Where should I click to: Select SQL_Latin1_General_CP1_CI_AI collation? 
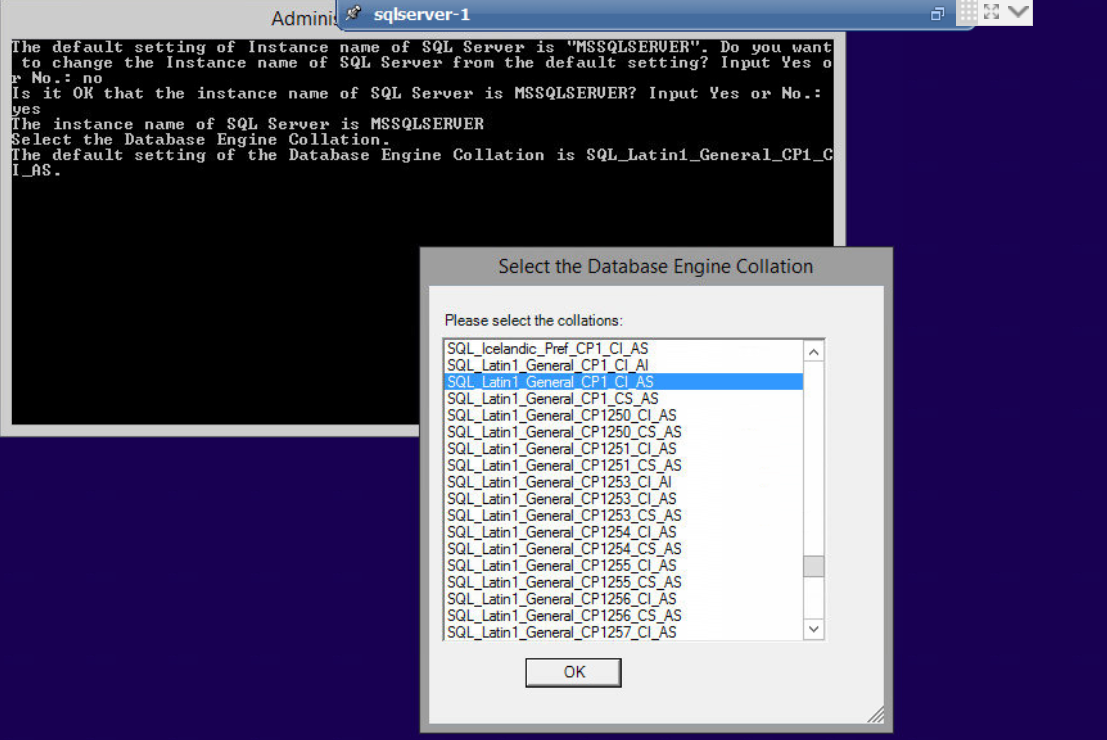623,365
